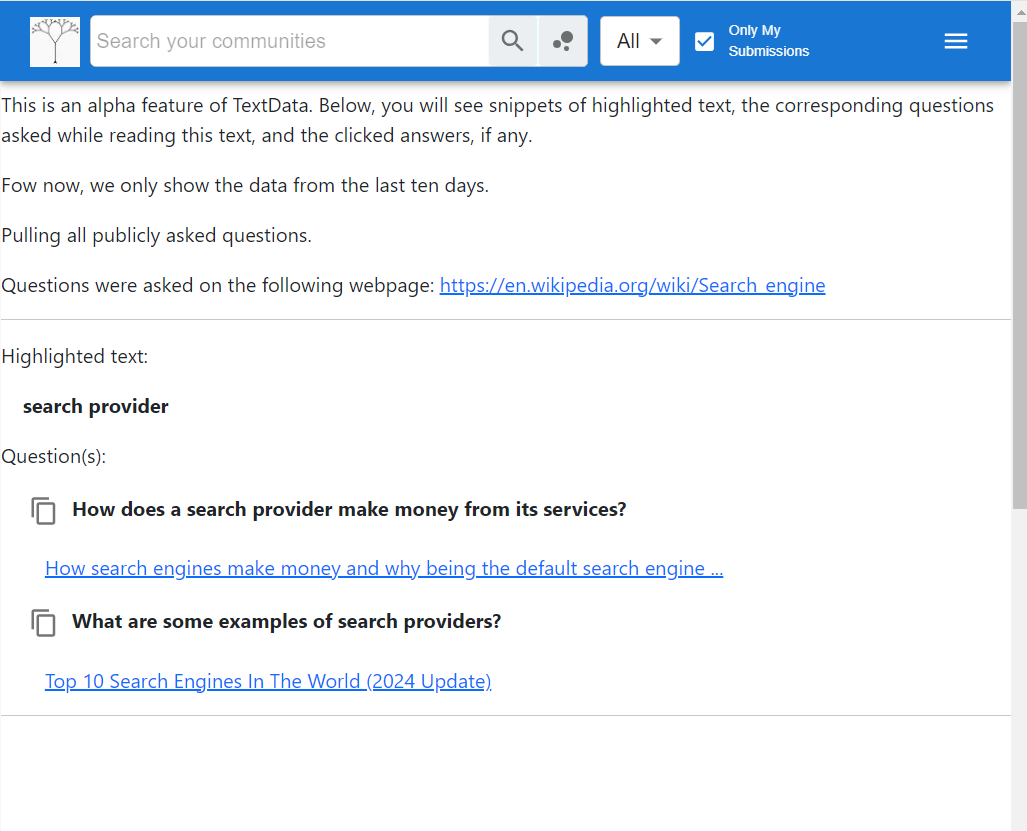The height and width of the screenshot is (831, 1027).
Task: Click the scrollbar track below the thumb
Action: tap(1019, 670)
